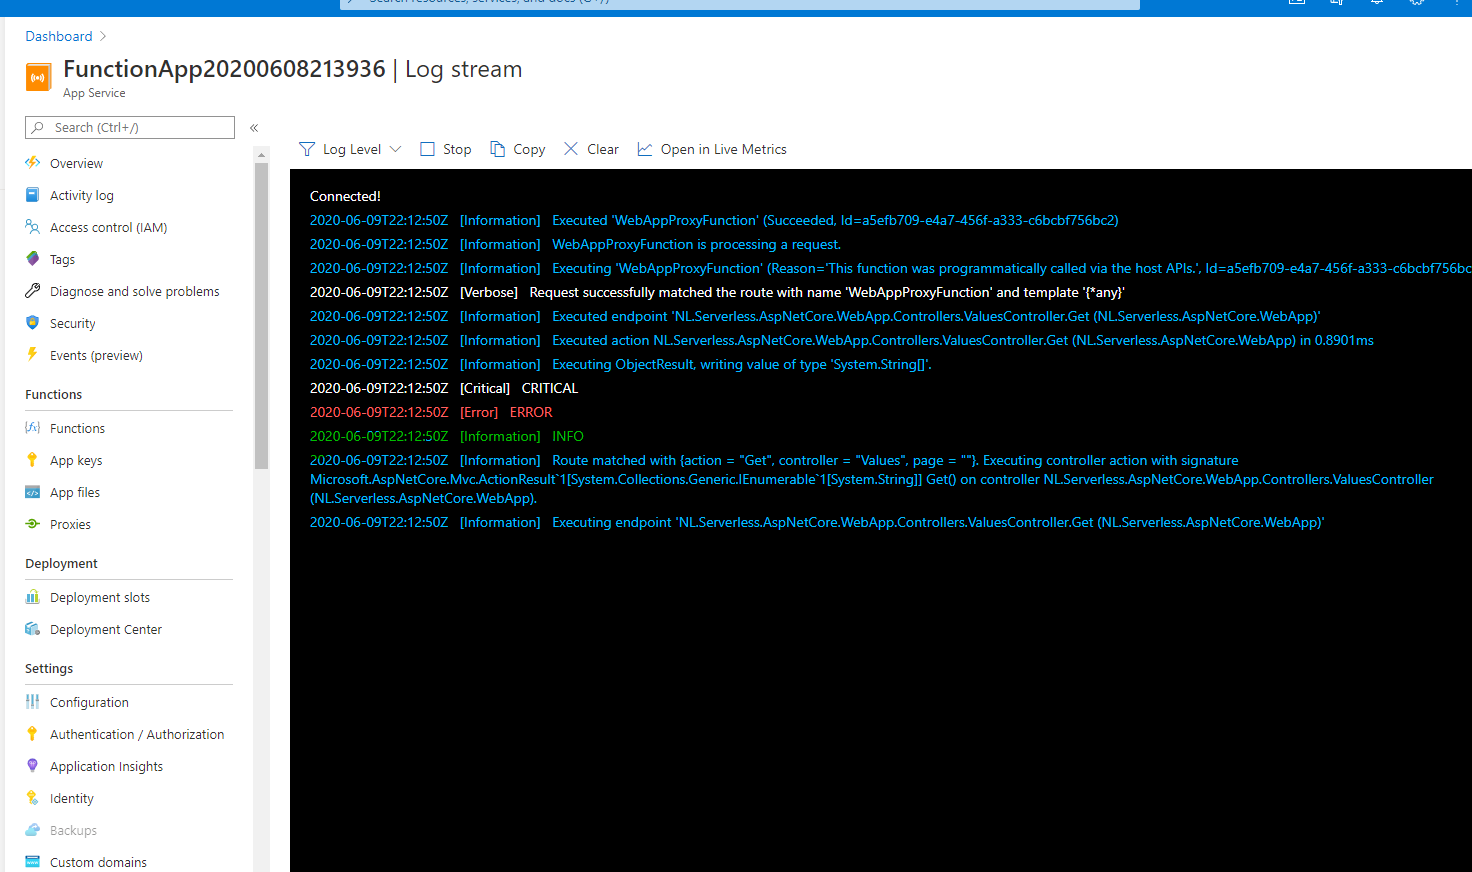The image size is (1472, 872).
Task: Click the Search (Ctrl+/) field
Action: pyautogui.click(x=130, y=127)
